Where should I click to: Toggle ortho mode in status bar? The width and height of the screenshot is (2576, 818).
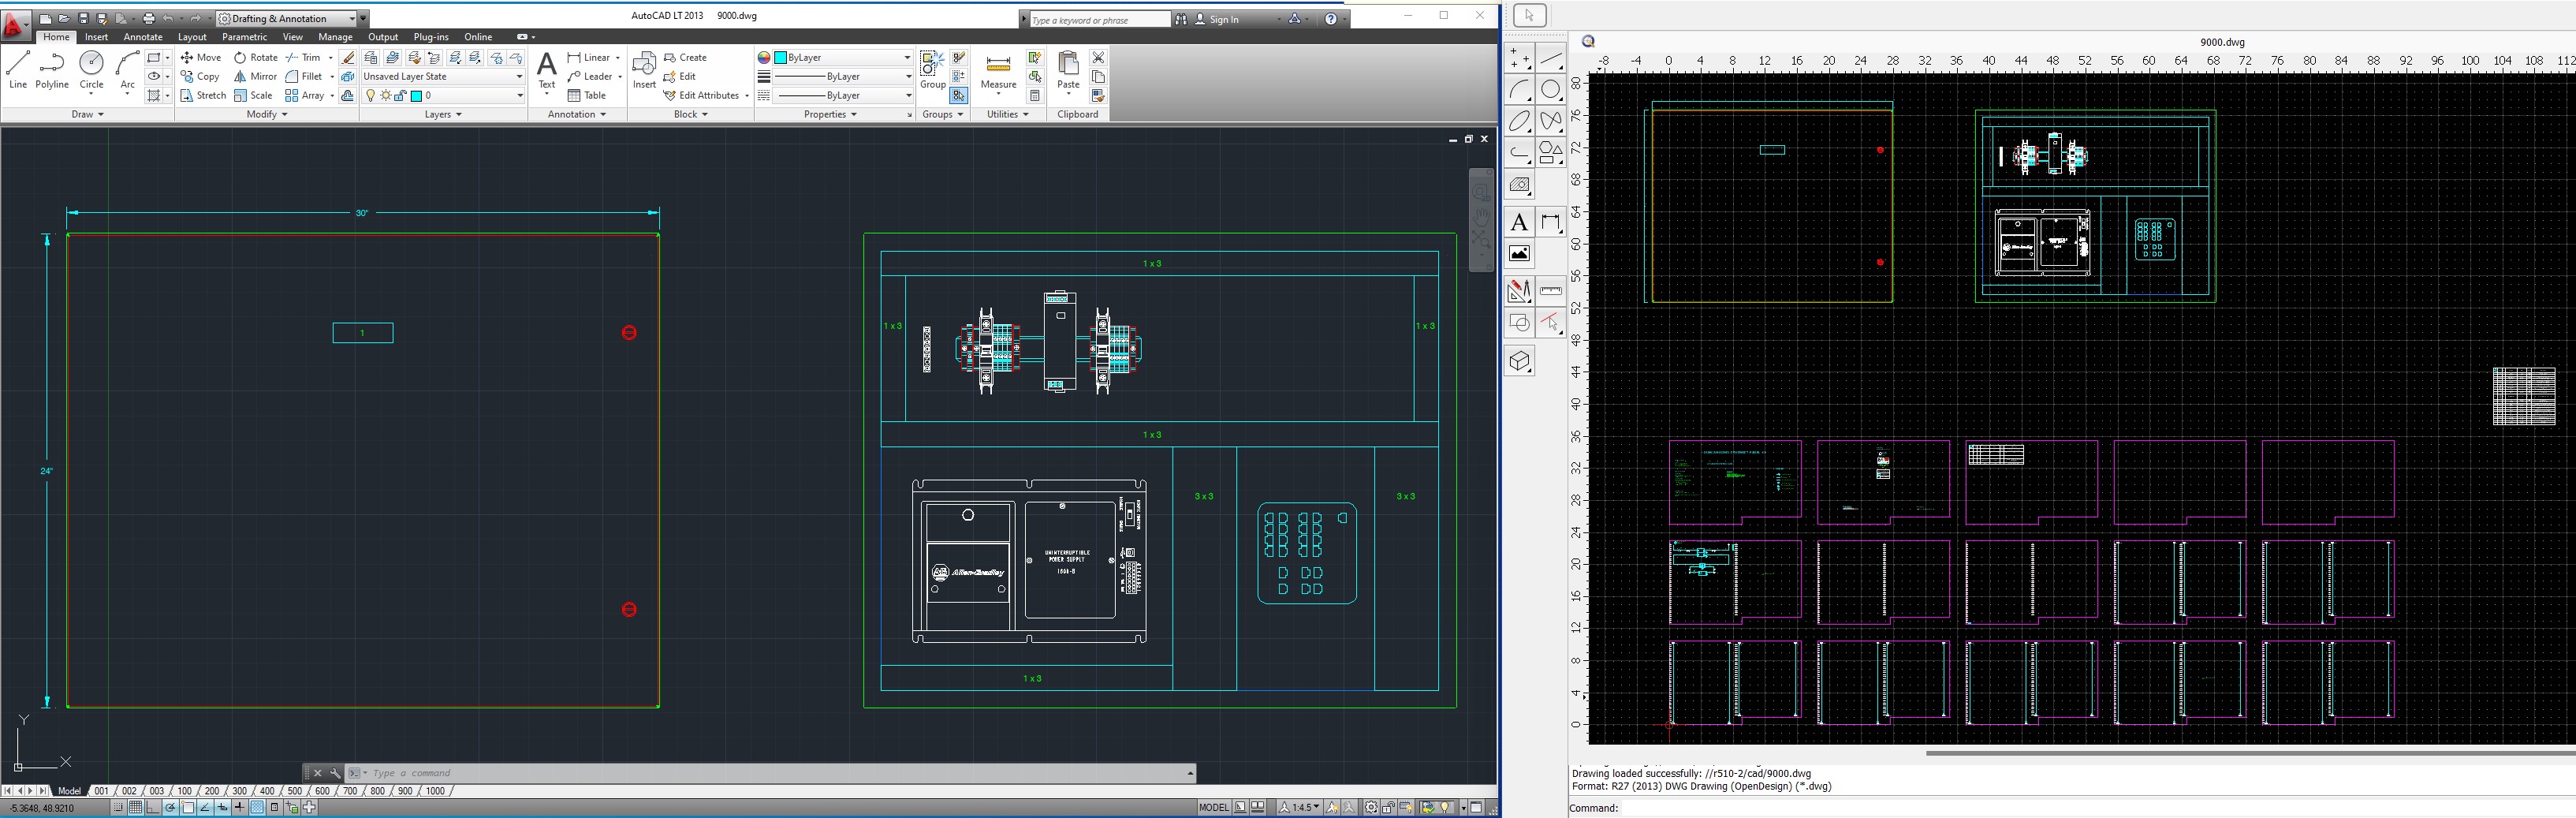click(x=153, y=808)
